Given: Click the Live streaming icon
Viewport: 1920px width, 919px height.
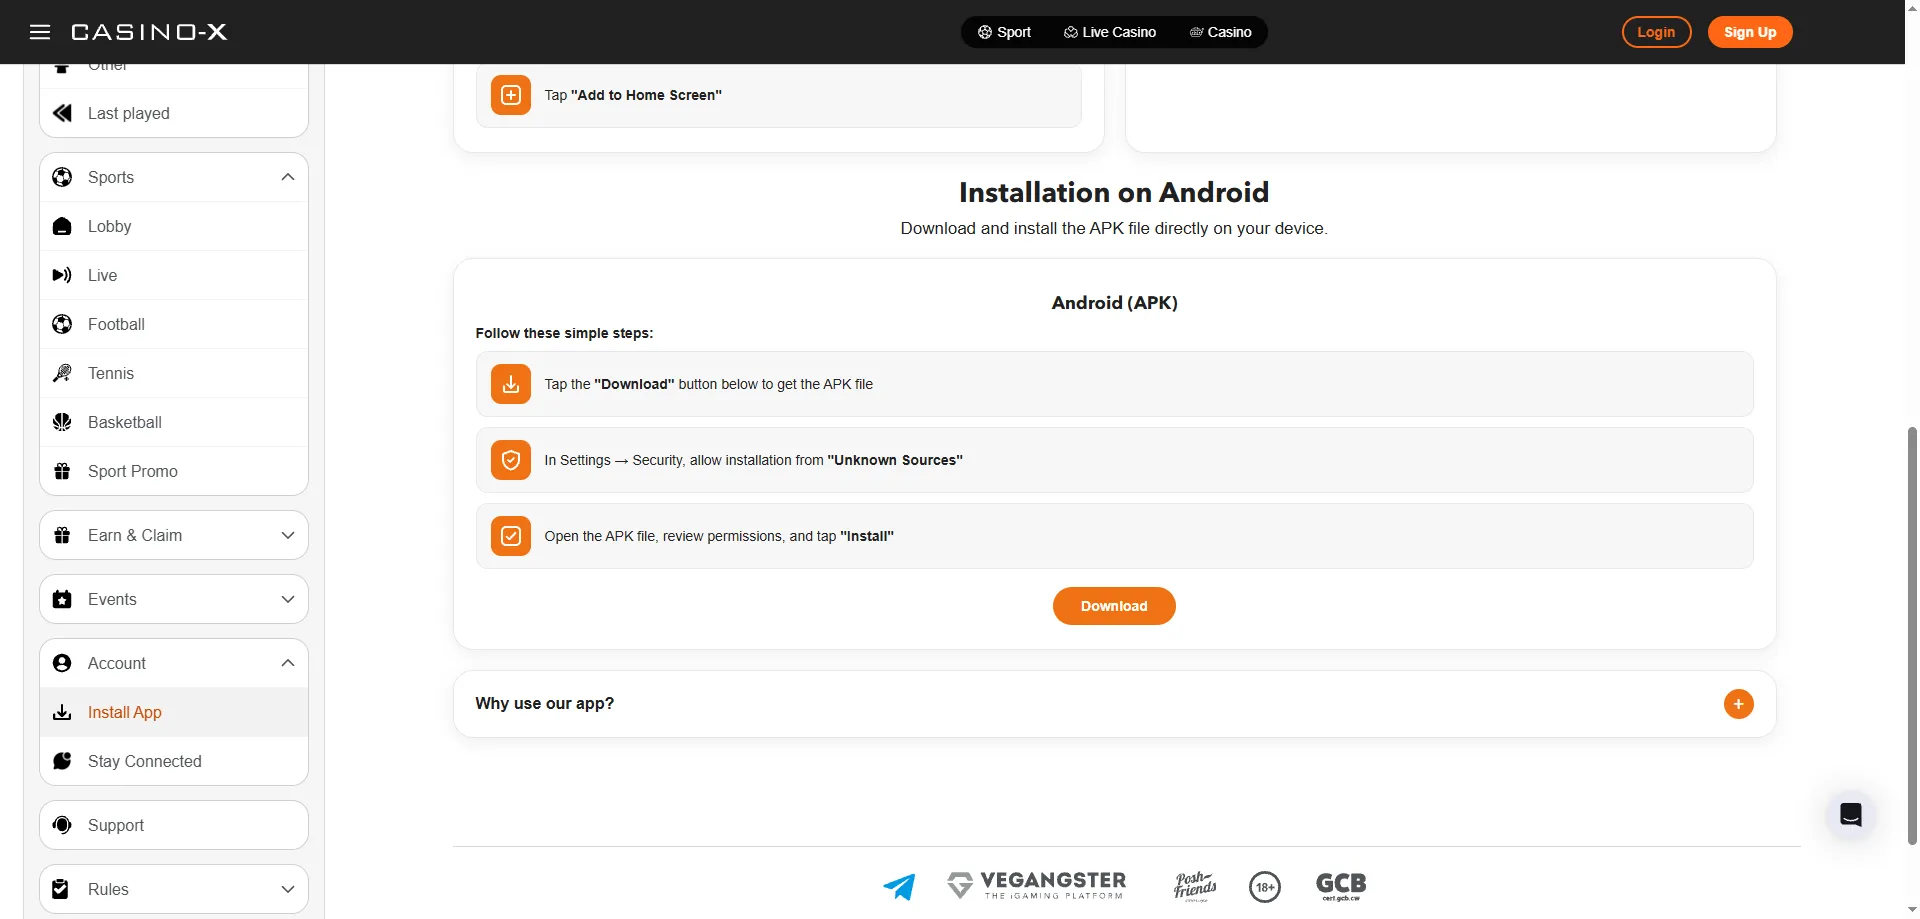Looking at the screenshot, I should click(x=62, y=275).
